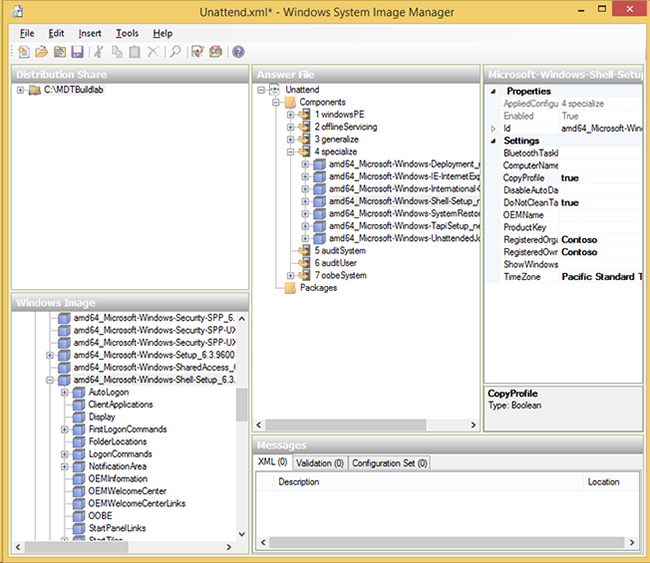The width and height of the screenshot is (650, 563).
Task: Click the TimeZone setting value field
Action: (x=600, y=277)
